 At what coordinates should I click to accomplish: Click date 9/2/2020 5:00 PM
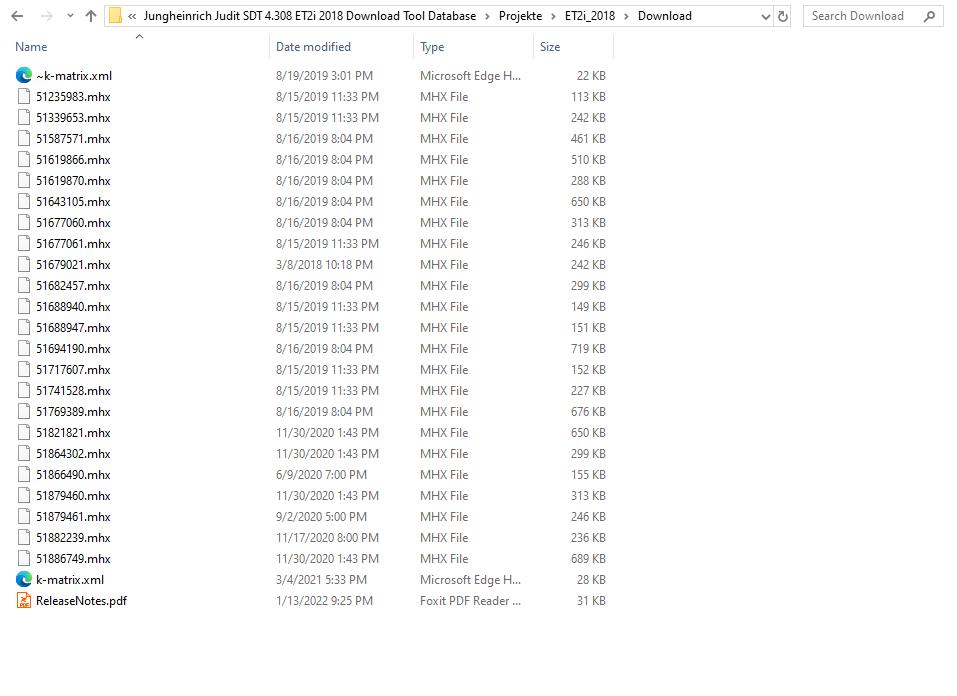(321, 517)
